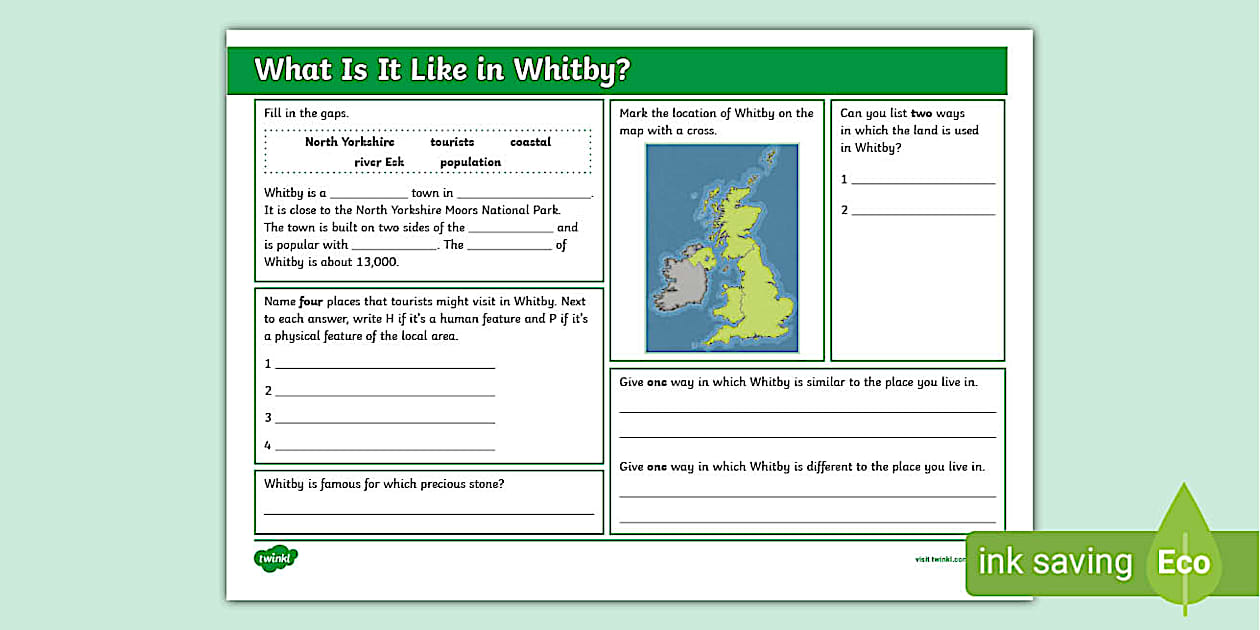Click answer line 1 for tourist places
Image resolution: width=1260 pixels, height=630 pixels.
point(385,366)
